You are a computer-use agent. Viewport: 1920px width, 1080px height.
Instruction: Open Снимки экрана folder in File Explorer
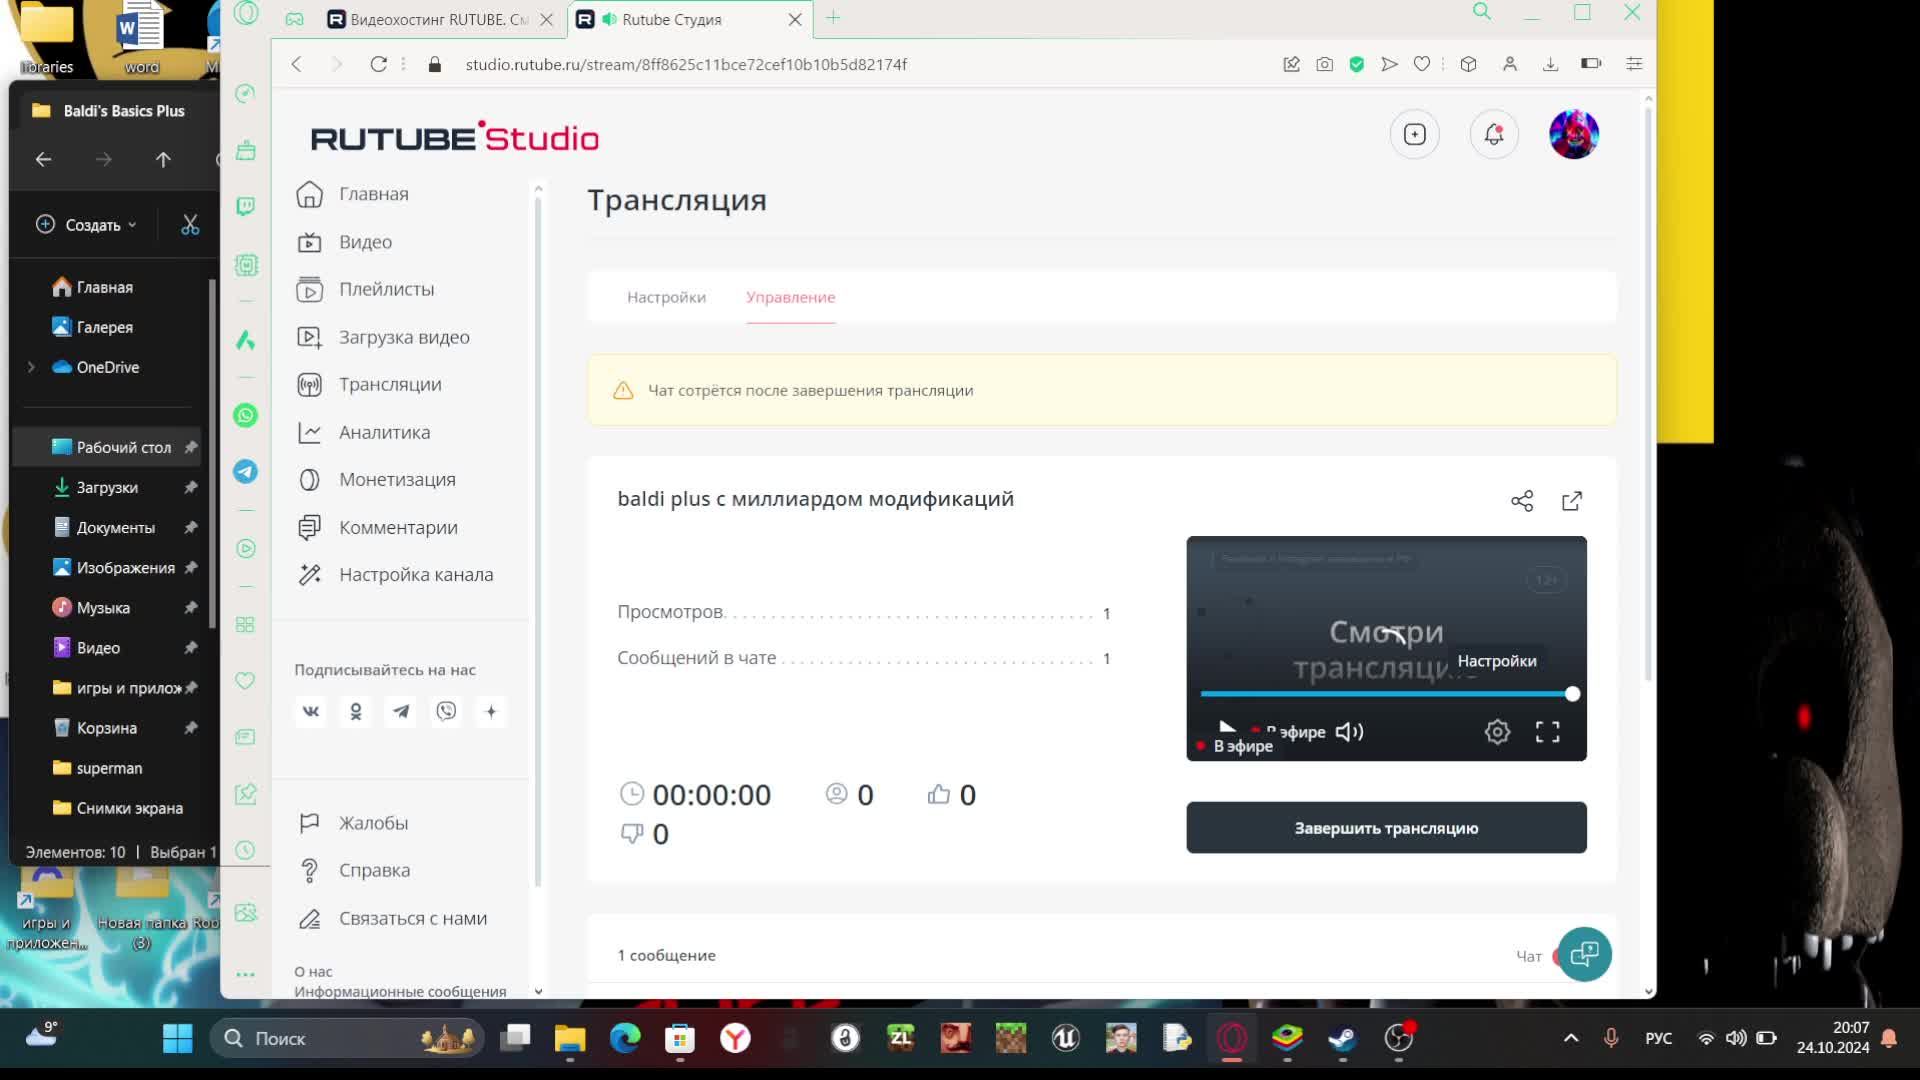click(118, 808)
